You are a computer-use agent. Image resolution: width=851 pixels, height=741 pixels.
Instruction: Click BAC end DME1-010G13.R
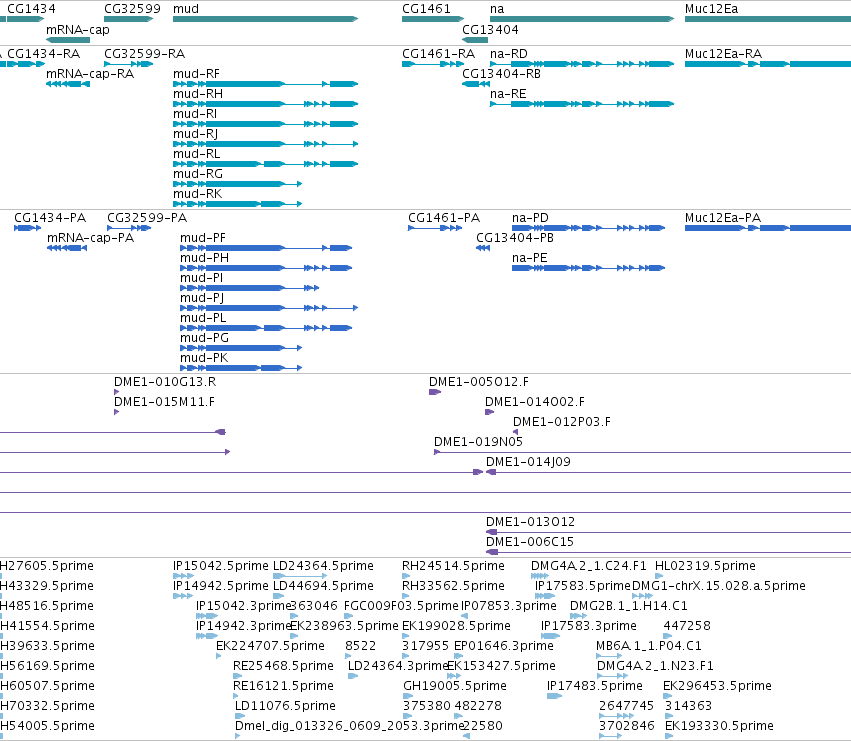coord(116,392)
